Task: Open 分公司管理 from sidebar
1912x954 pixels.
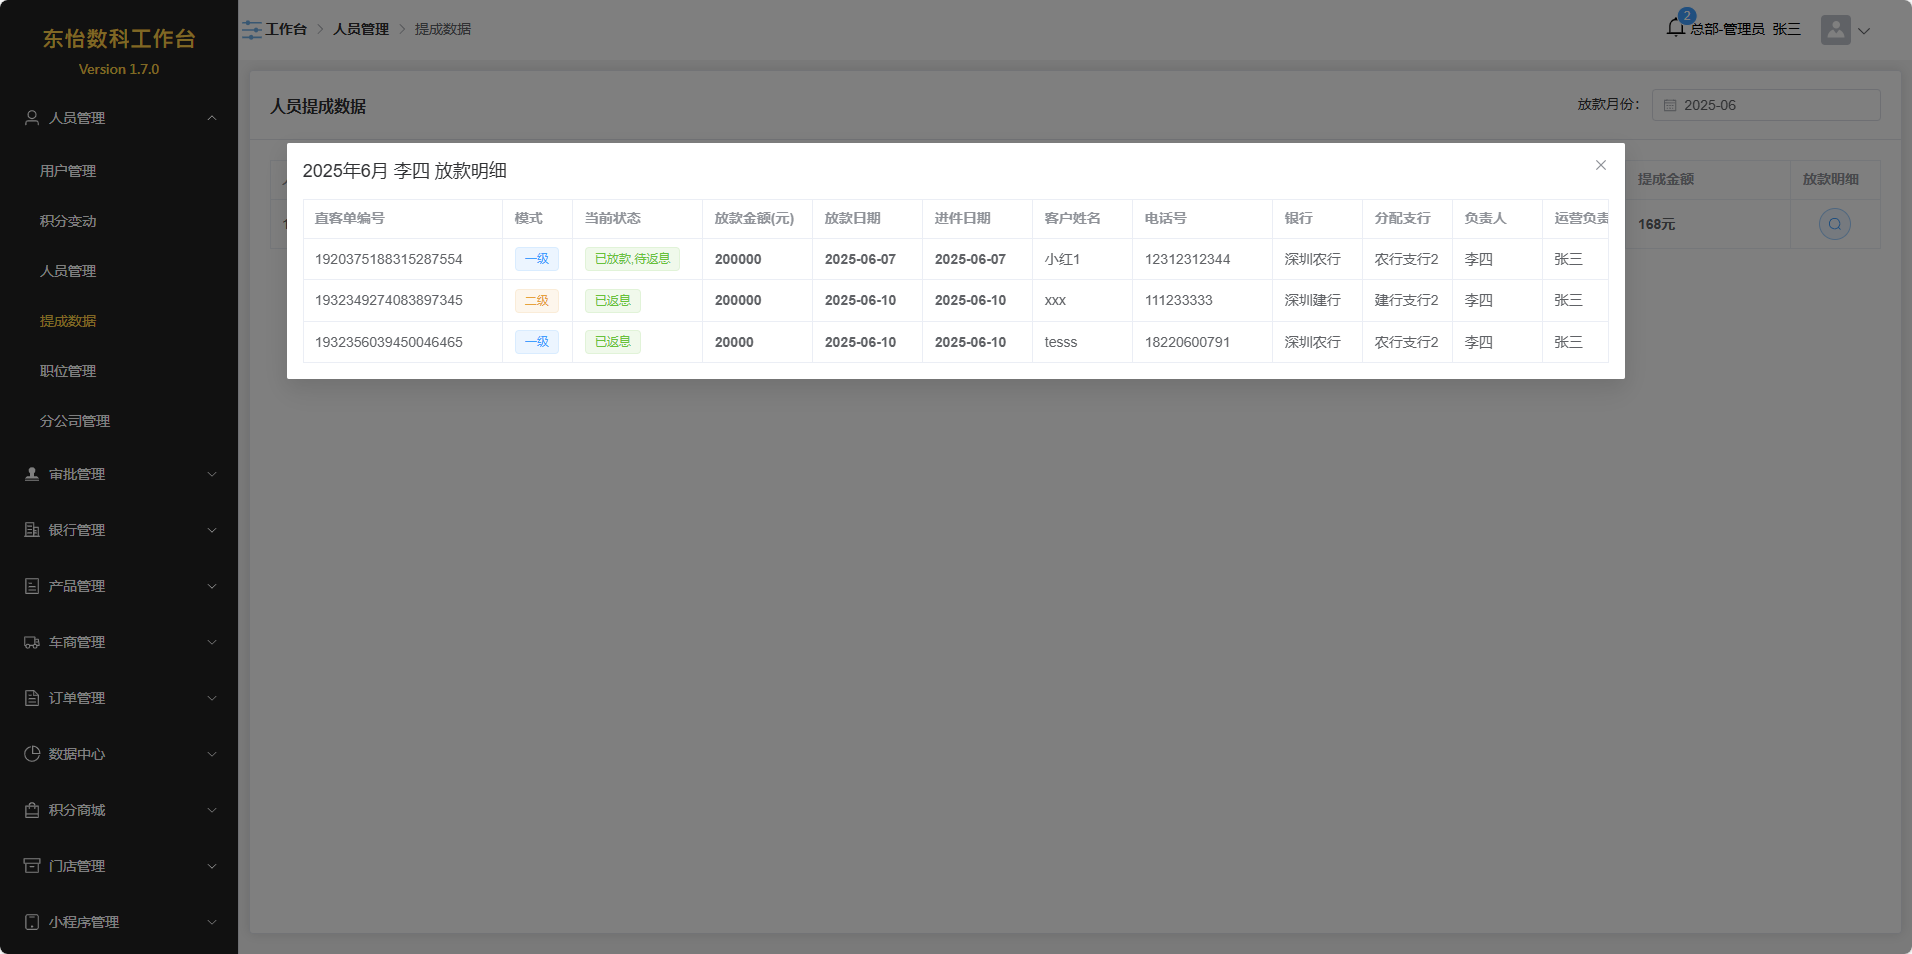Action: 75,421
